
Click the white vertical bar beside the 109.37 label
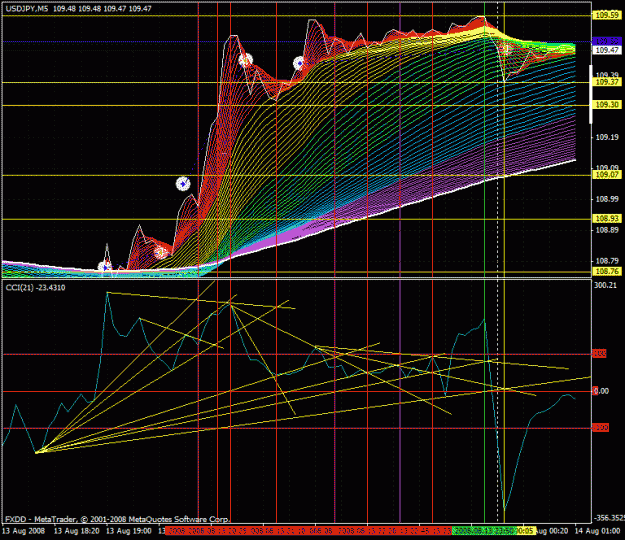591,94
